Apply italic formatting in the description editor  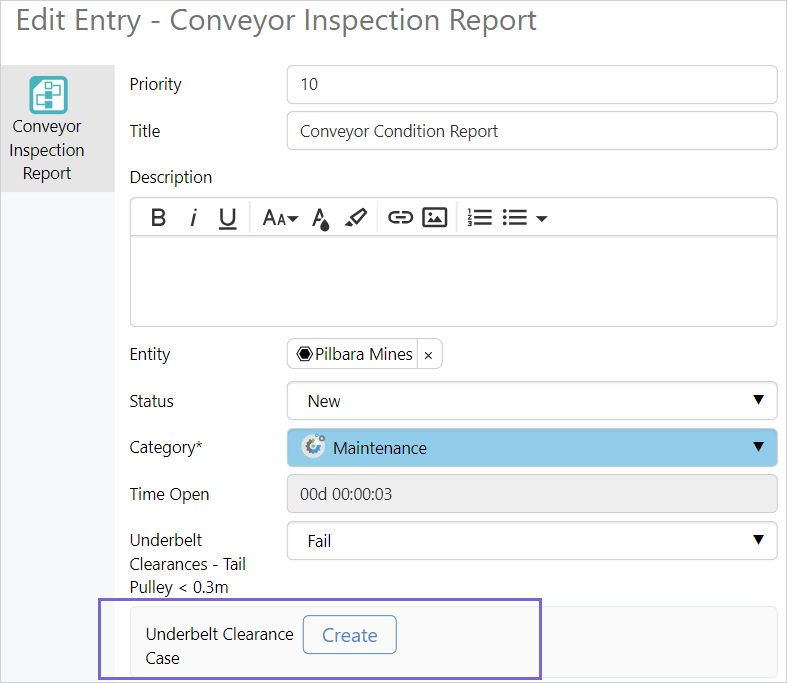click(193, 217)
